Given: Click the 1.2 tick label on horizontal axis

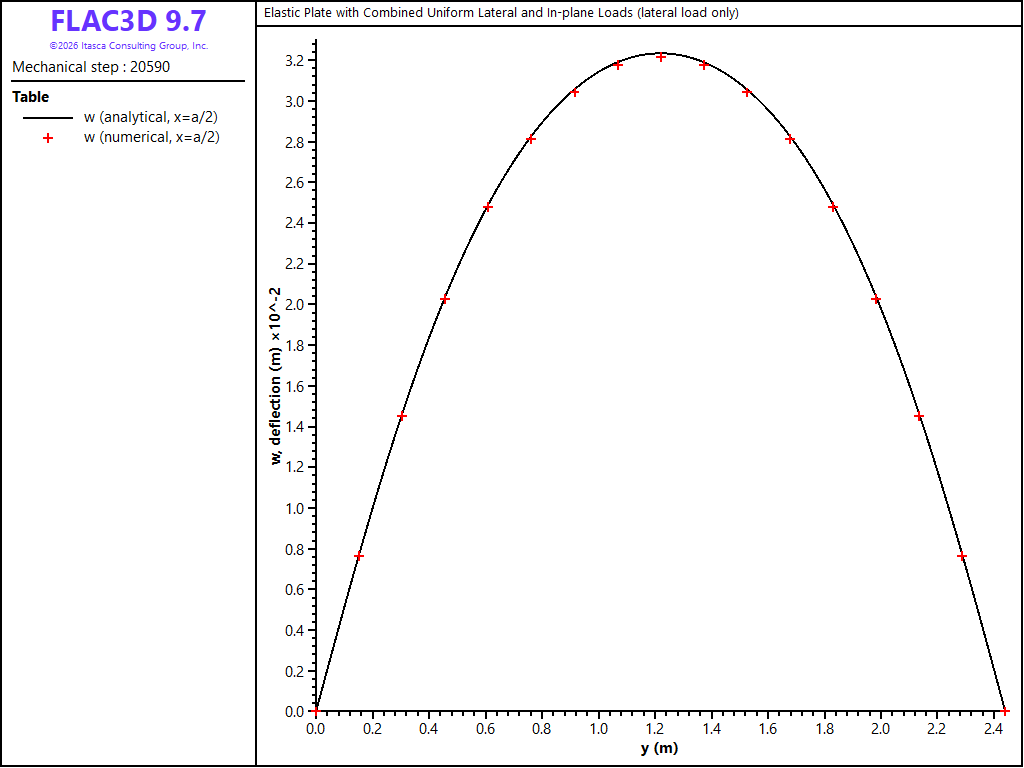Looking at the screenshot, I should 654,728.
